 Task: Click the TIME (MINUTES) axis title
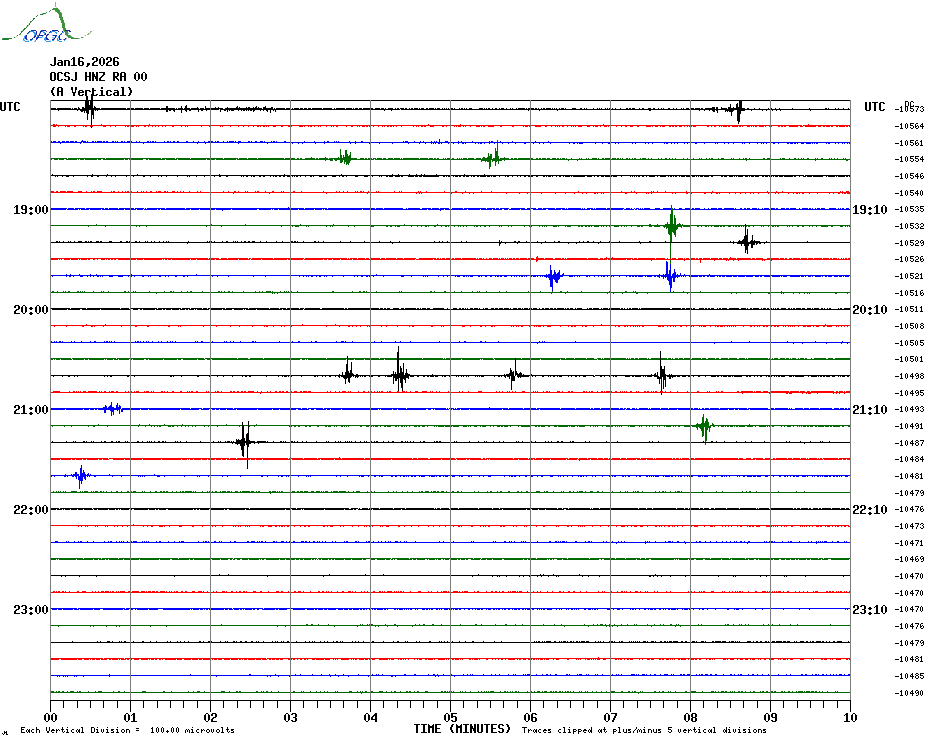click(462, 729)
